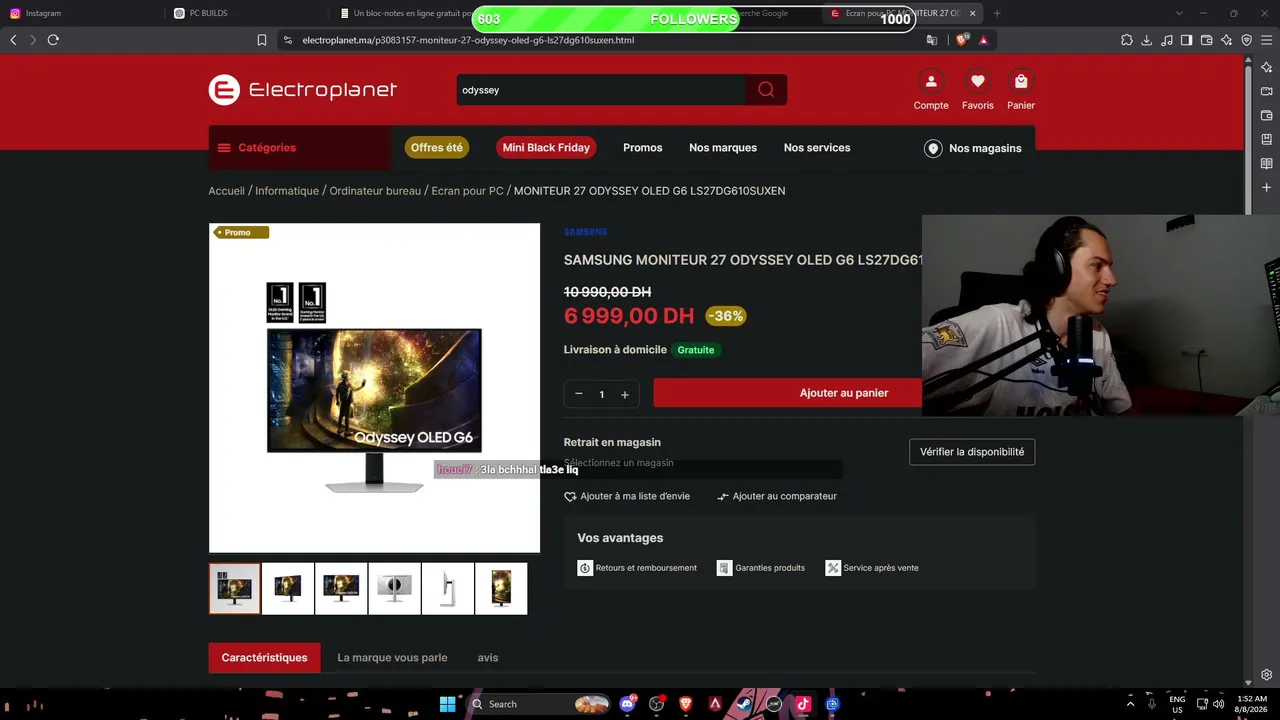Viewport: 1280px width, 720px height.
Task: Increase quantity with plus button
Action: (x=625, y=394)
